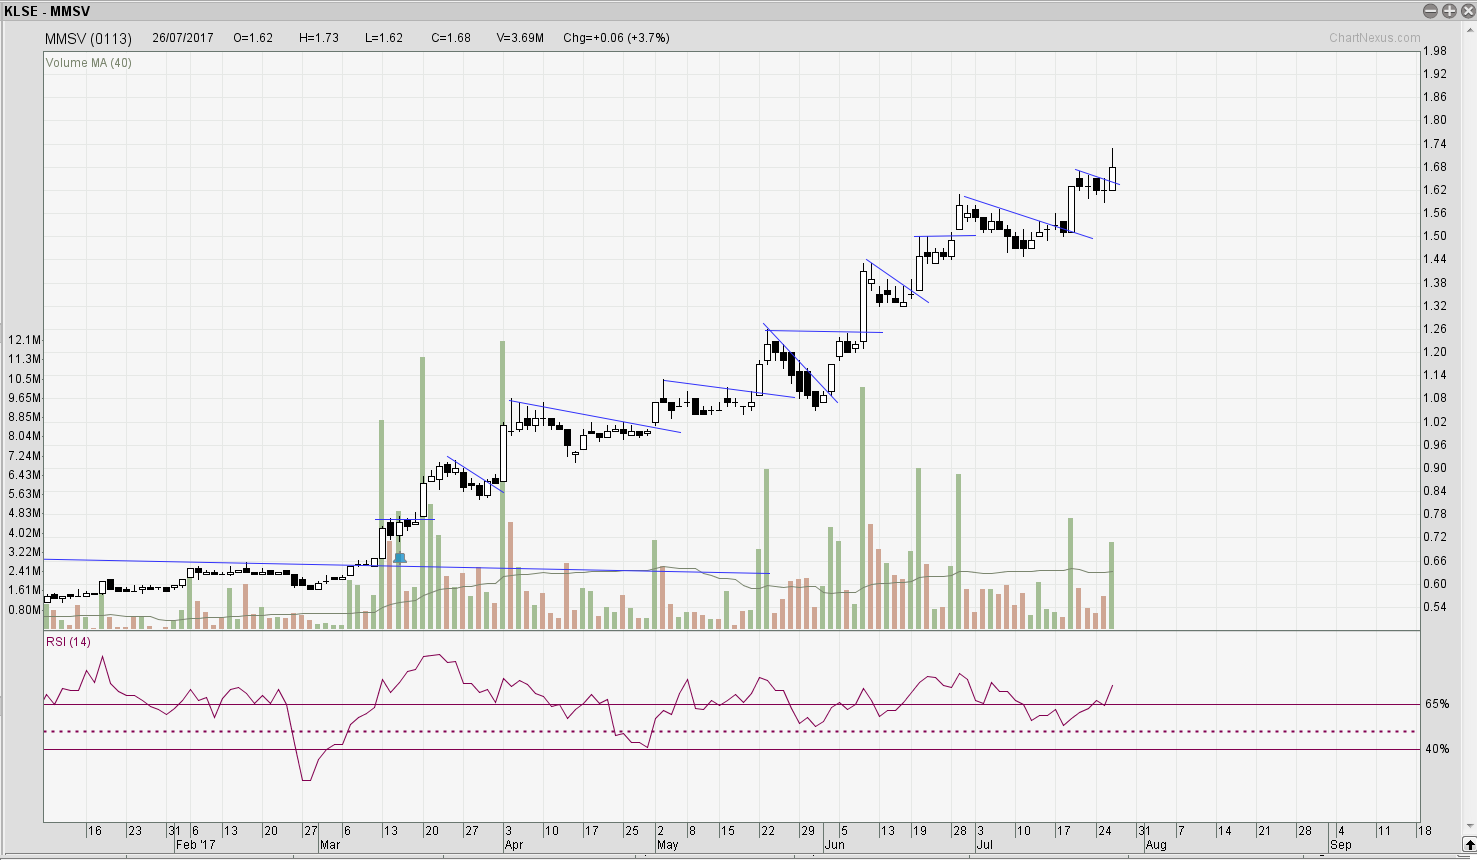Click the Feb '17 month label
The width and height of the screenshot is (1479, 860).
click(195, 845)
